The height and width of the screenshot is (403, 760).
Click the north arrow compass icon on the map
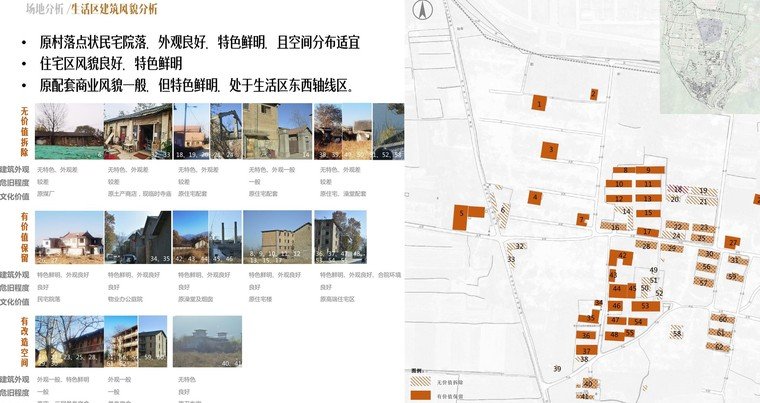tap(423, 11)
